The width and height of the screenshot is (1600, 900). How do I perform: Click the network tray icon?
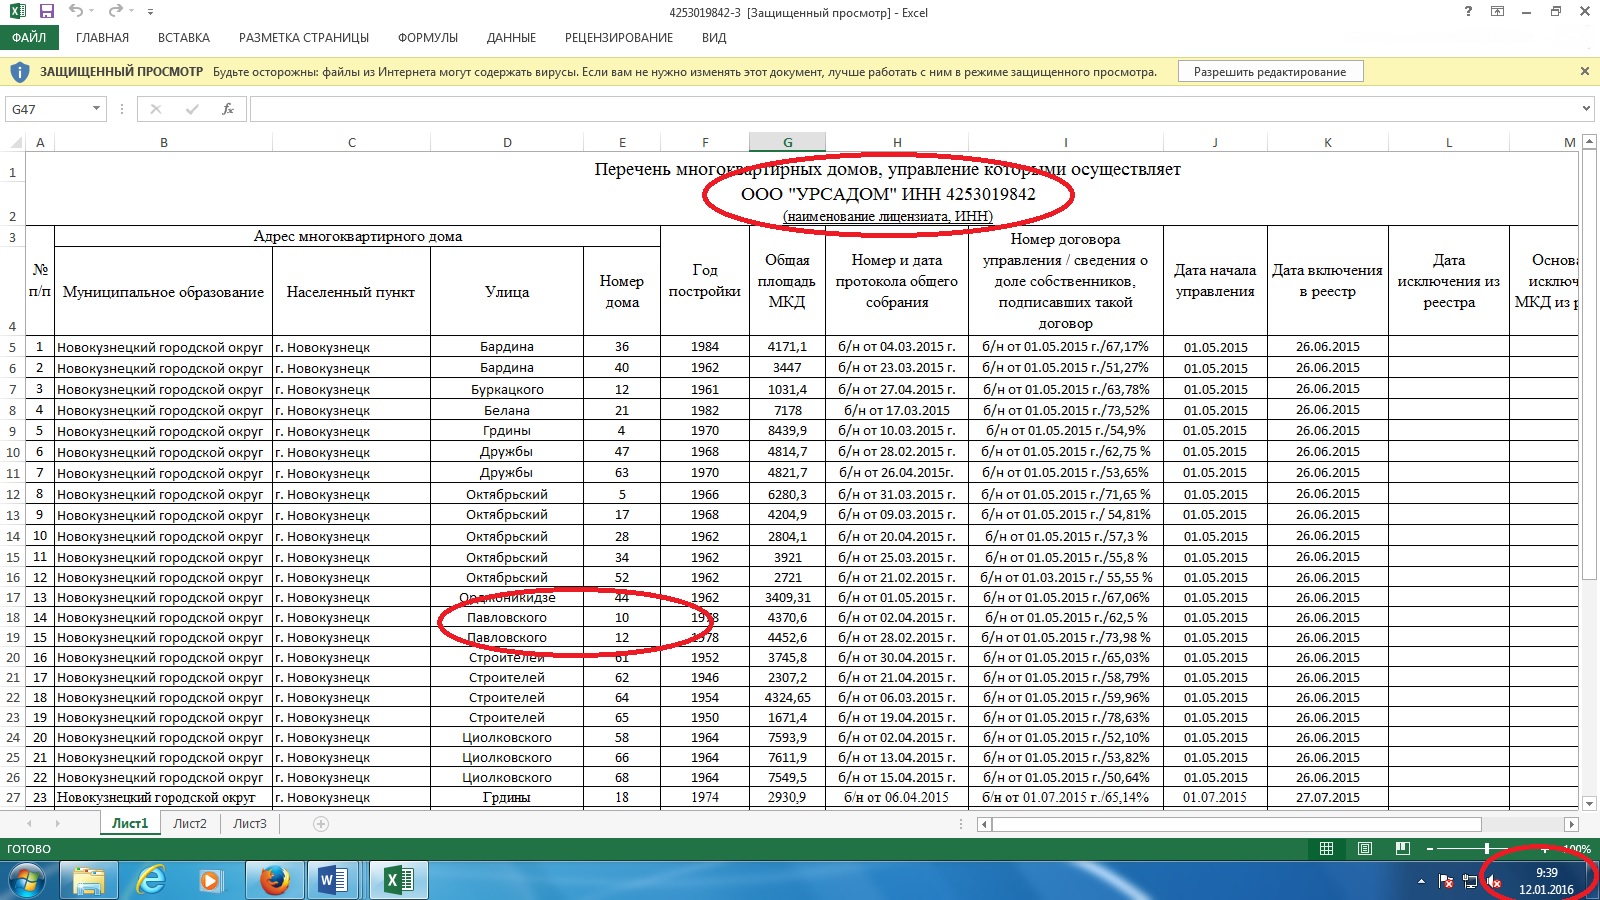click(x=1470, y=881)
